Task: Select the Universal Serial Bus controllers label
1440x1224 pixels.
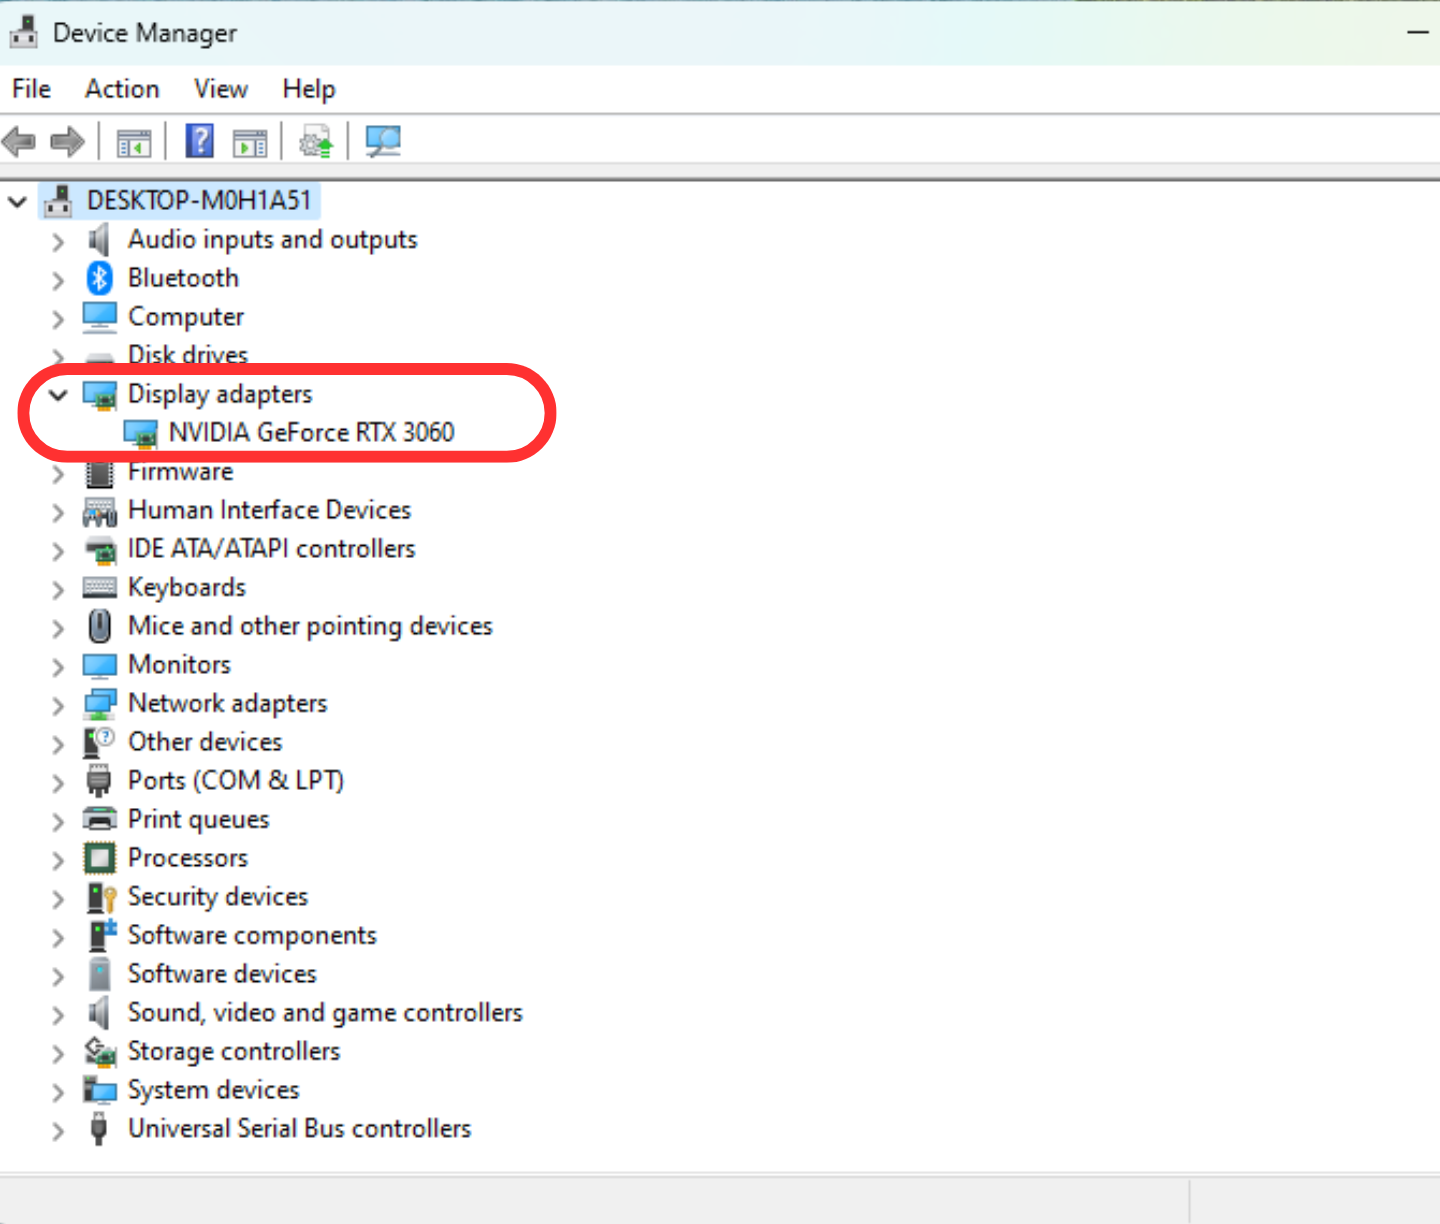Action: coord(299,1129)
